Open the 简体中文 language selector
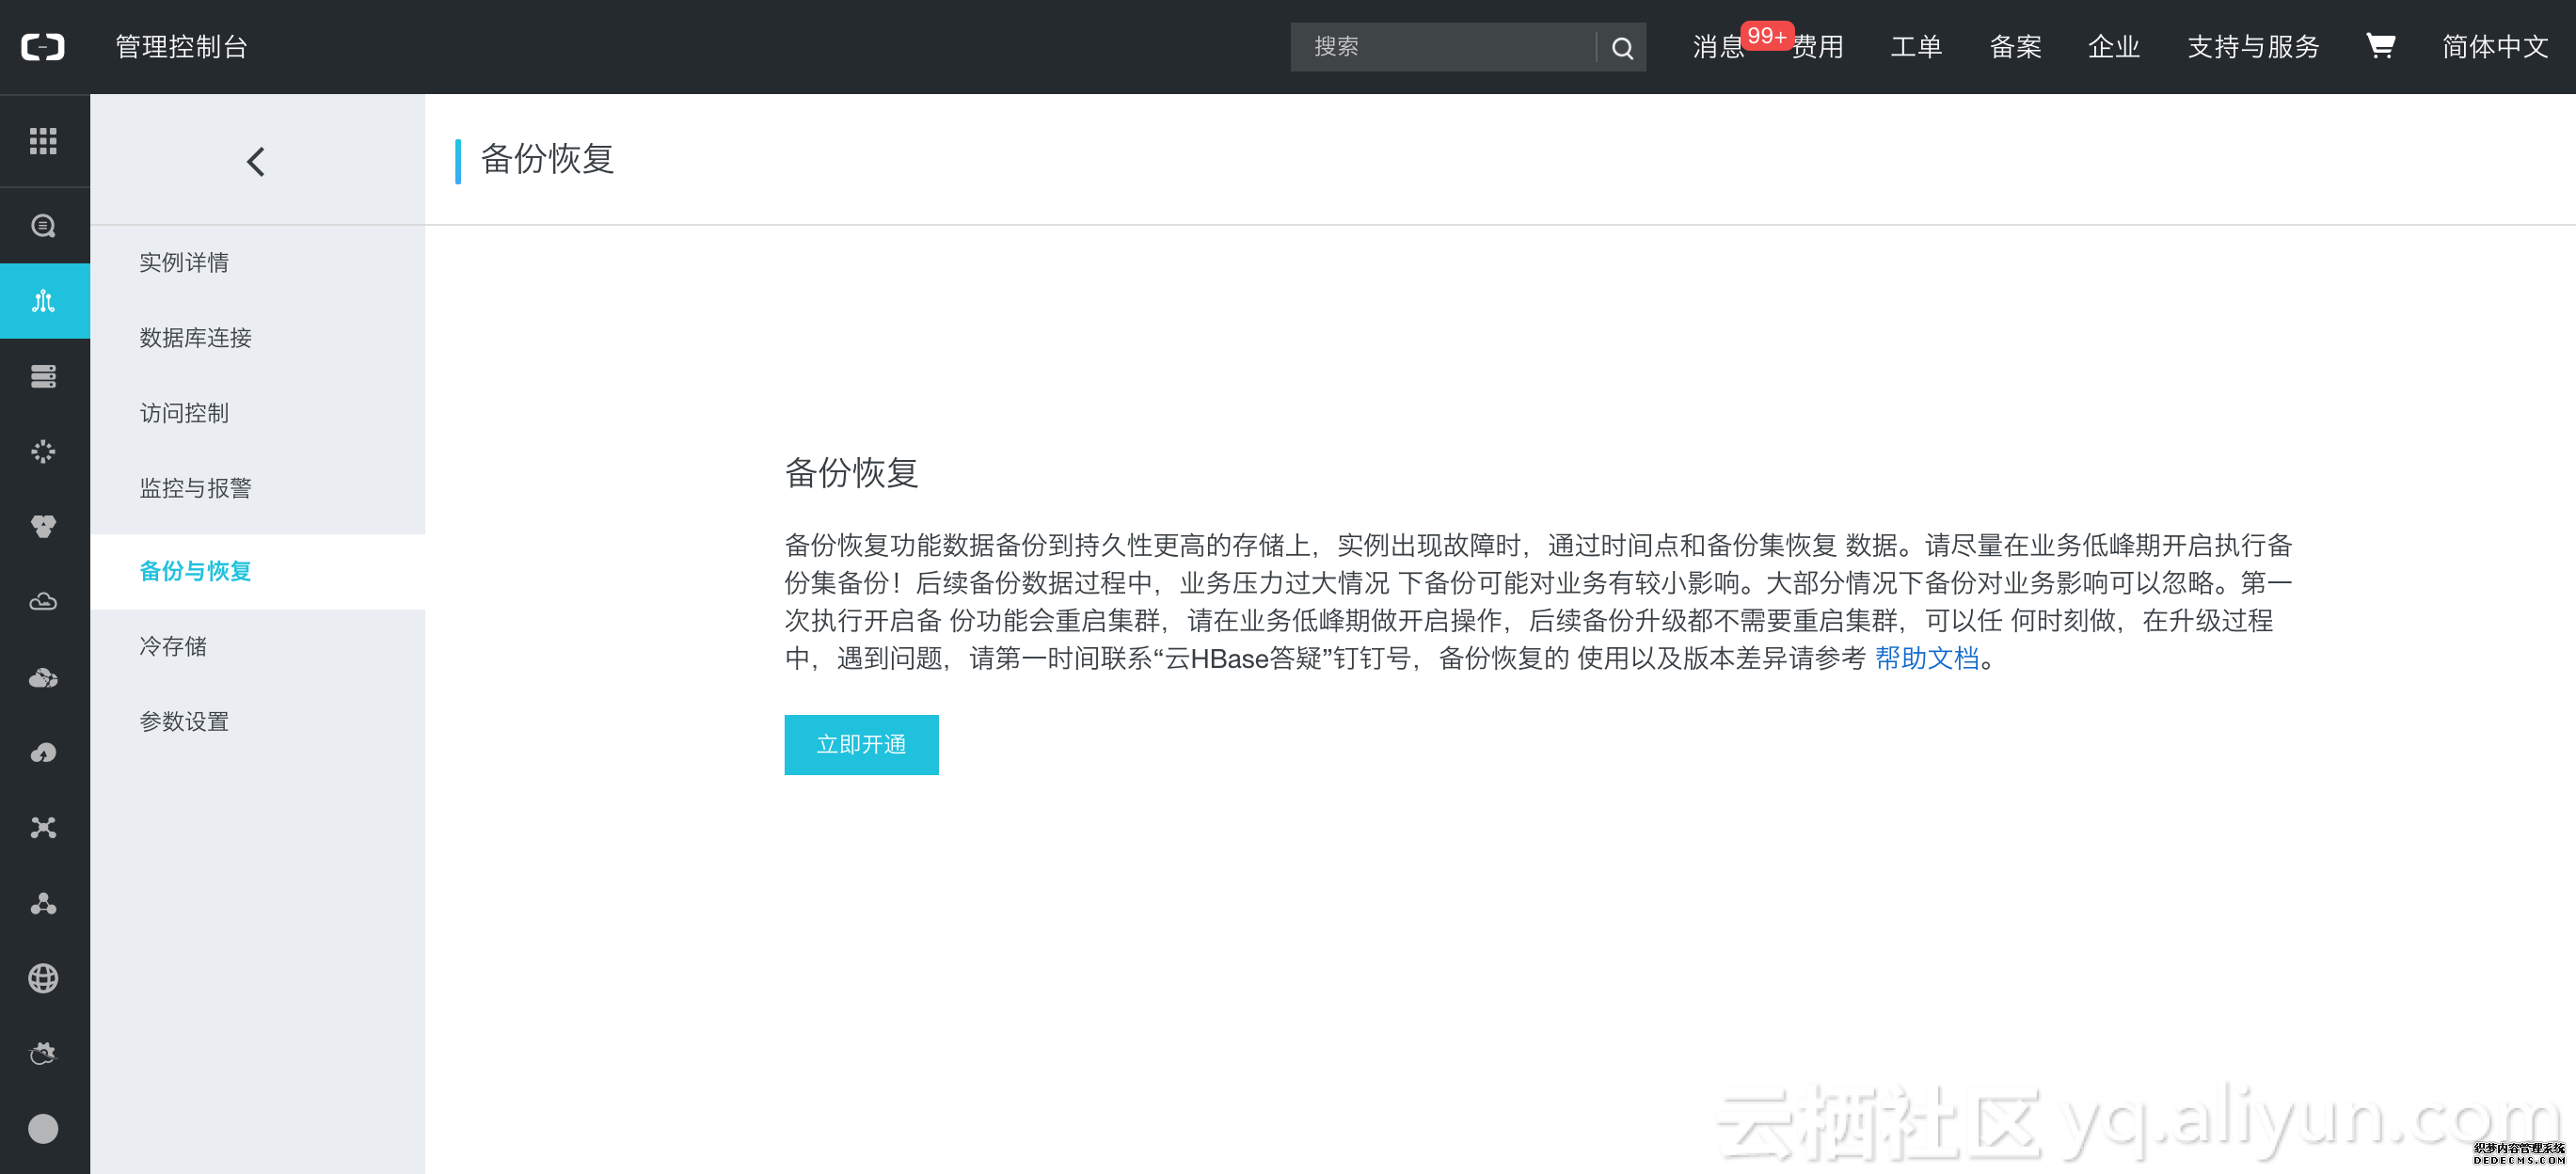 (2494, 47)
